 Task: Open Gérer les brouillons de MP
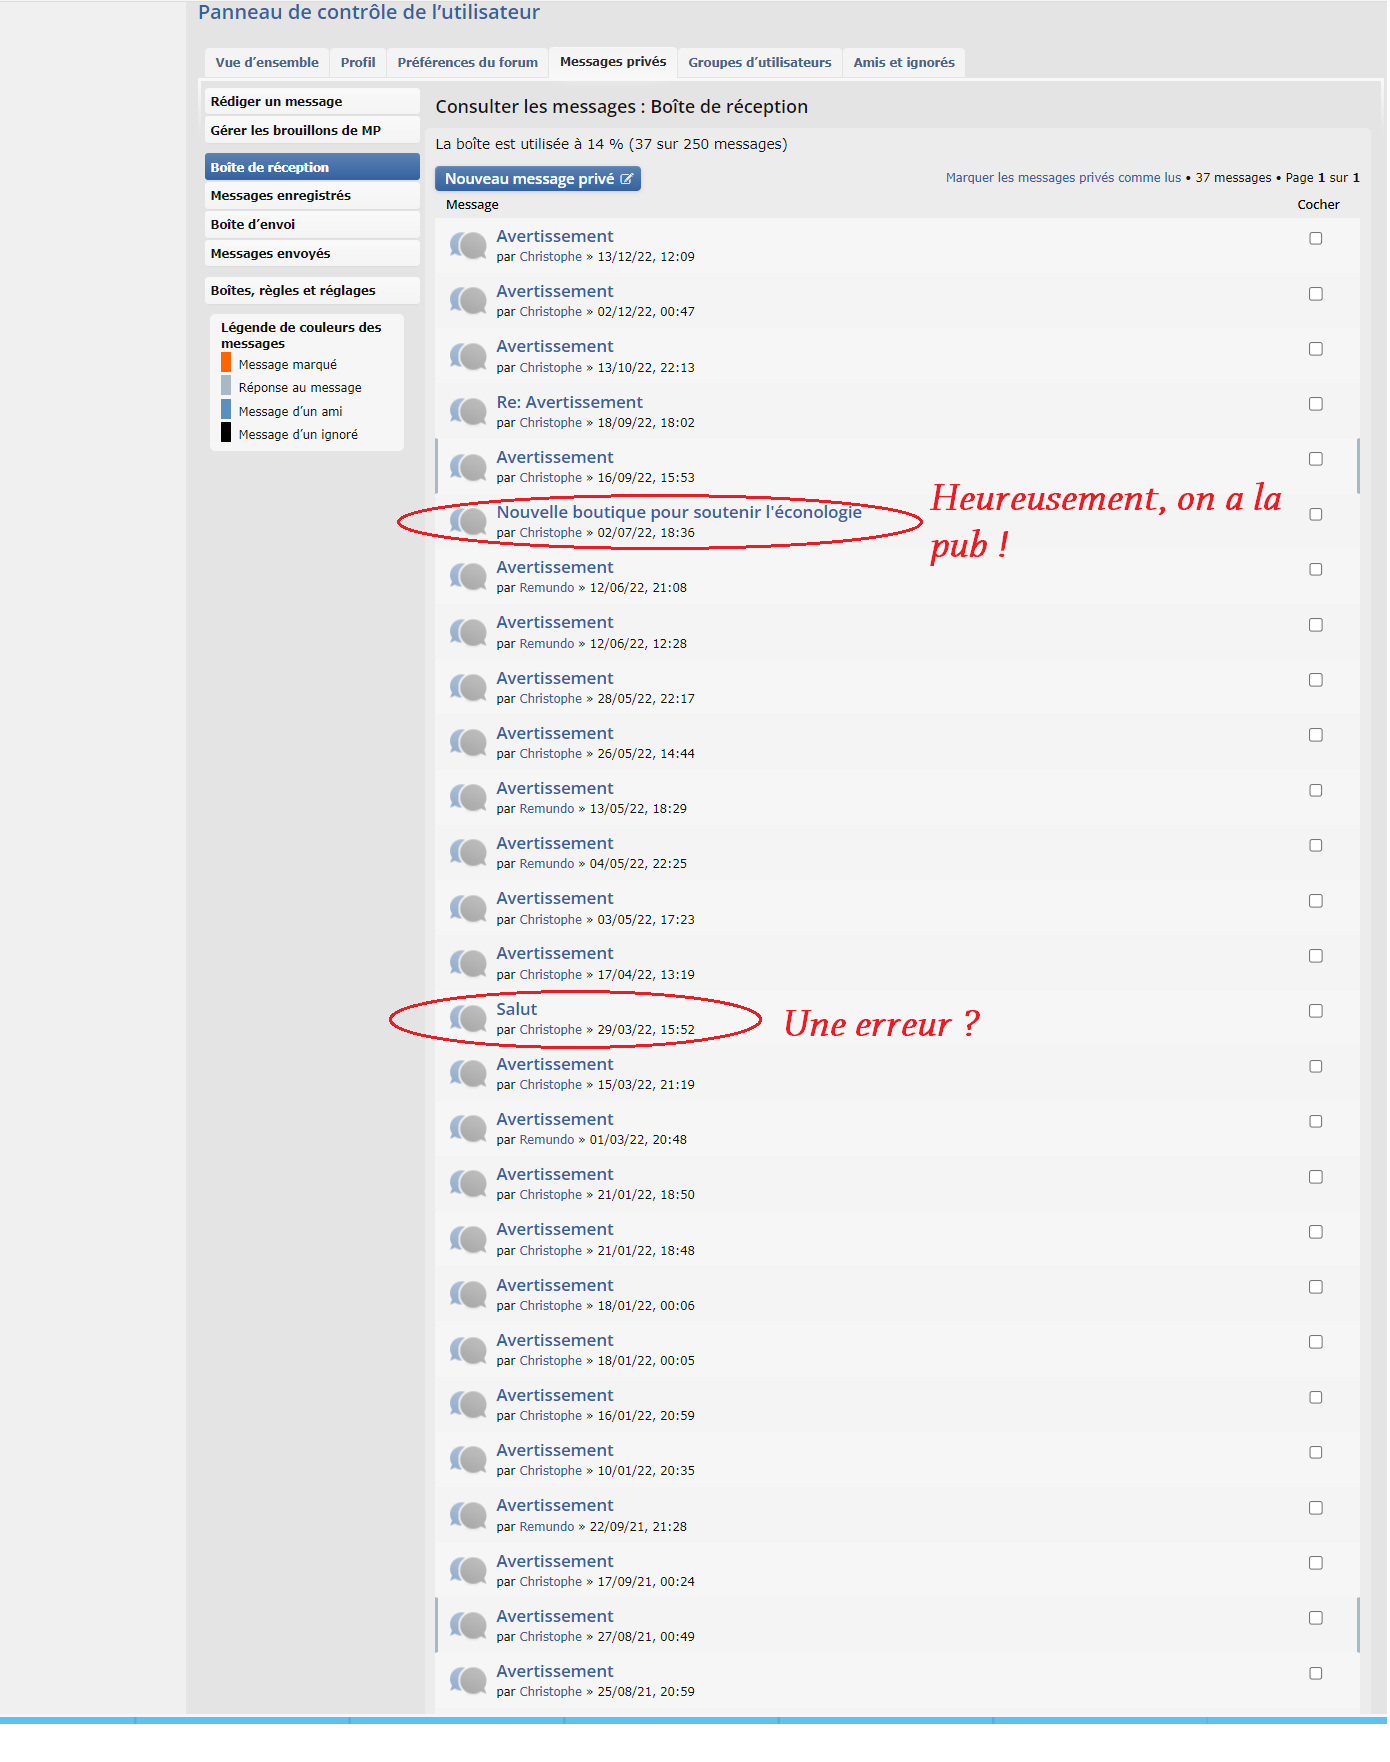[312, 130]
